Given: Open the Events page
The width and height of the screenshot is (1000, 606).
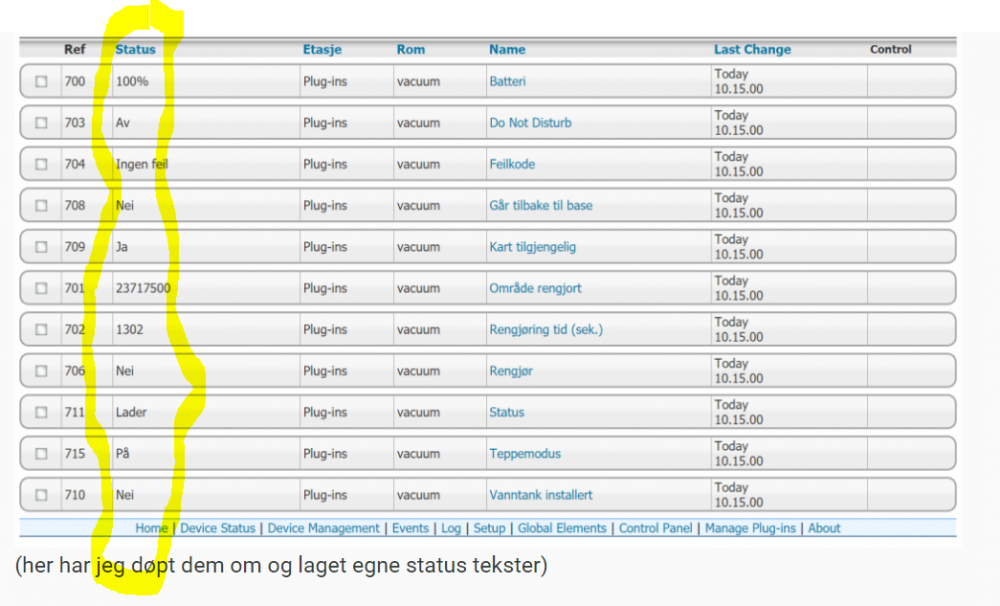Looking at the screenshot, I should click(x=410, y=528).
